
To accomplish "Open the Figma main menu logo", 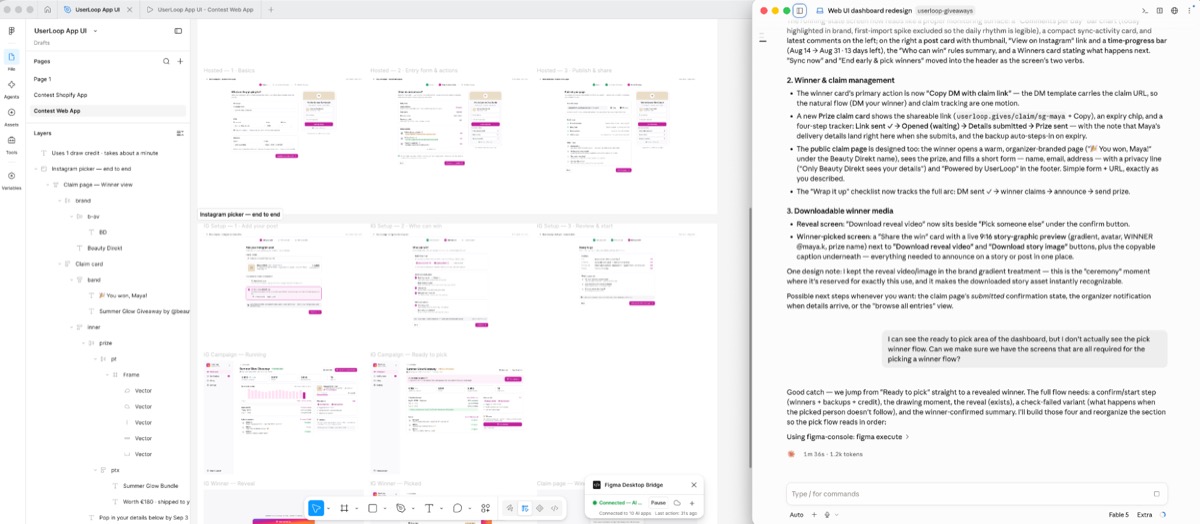I will pyautogui.click(x=11, y=31).
